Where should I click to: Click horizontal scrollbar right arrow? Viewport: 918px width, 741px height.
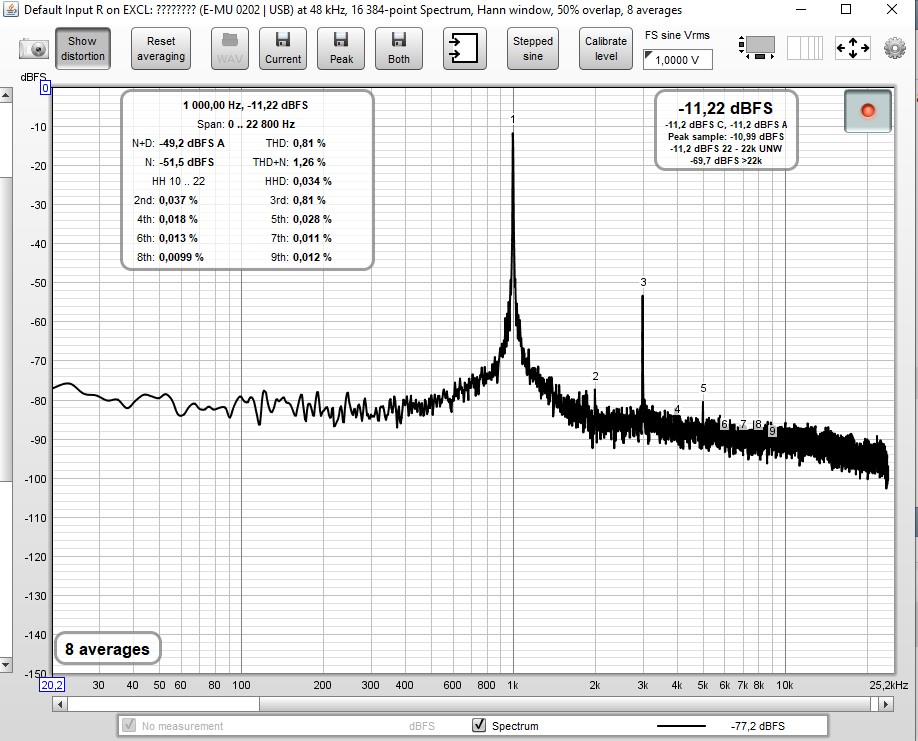pyautogui.click(x=886, y=705)
